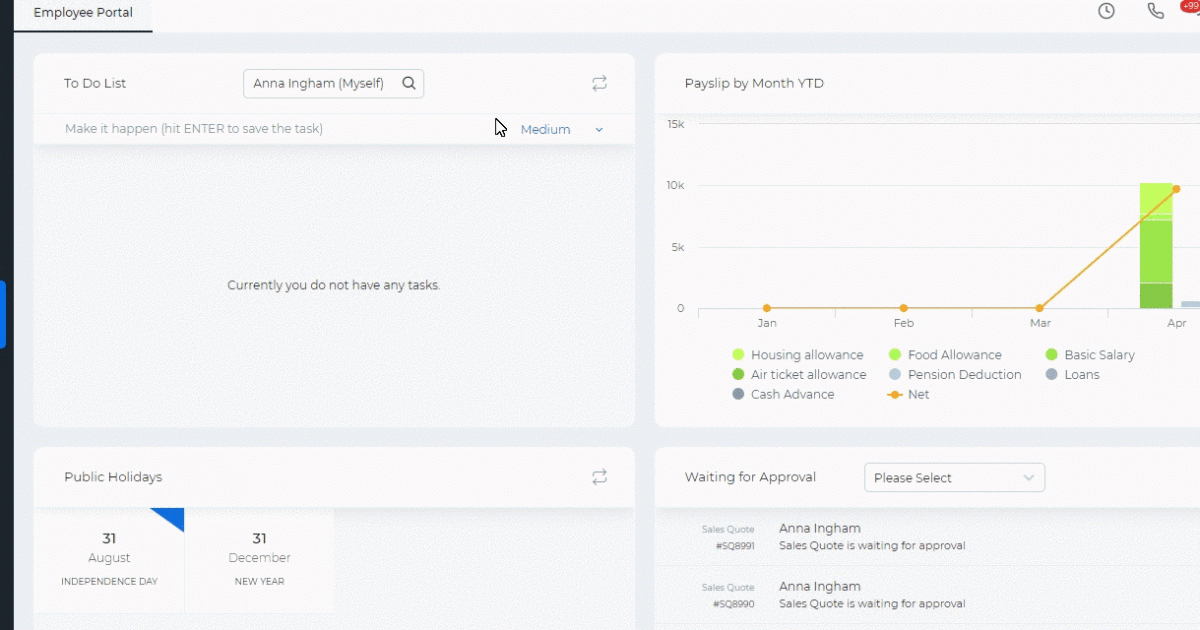
Task: Click the Jan Net data point
Action: click(x=767, y=308)
